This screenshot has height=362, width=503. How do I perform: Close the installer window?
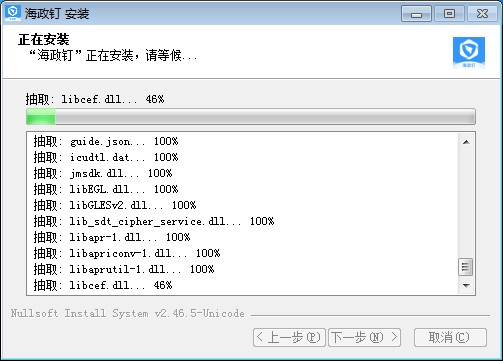[482, 14]
